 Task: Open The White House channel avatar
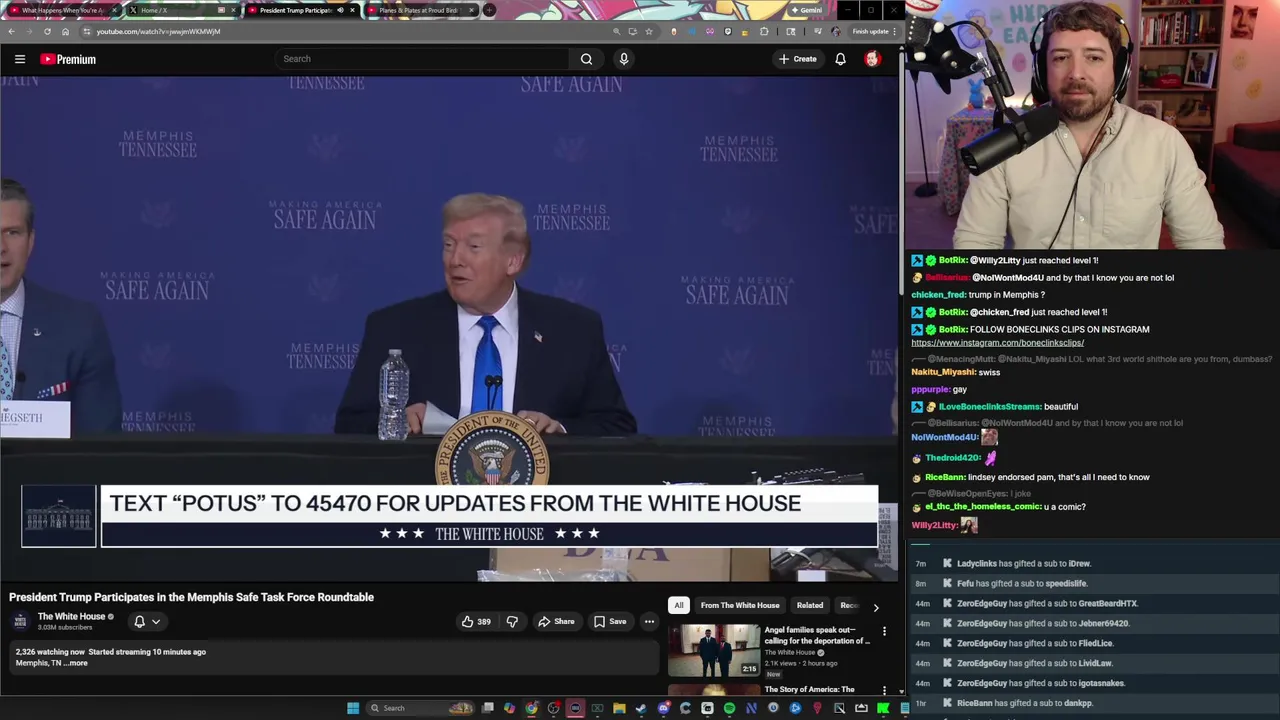(20, 621)
